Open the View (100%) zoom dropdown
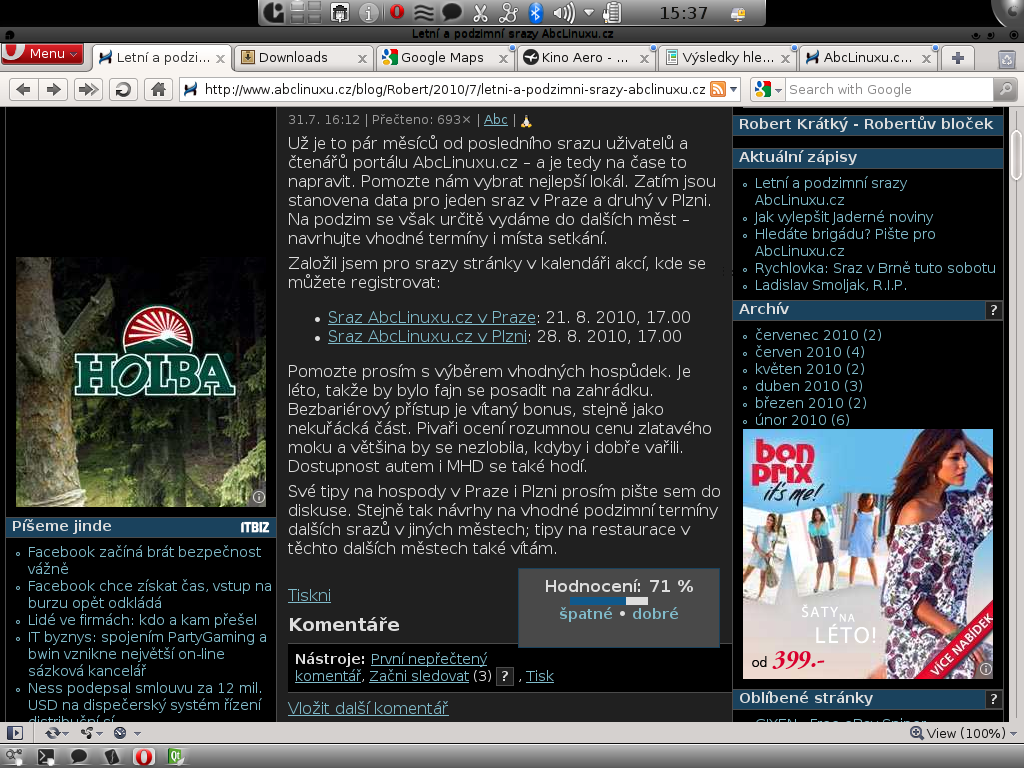Screen dimensions: 1024x768 pyautogui.click(x=963, y=733)
